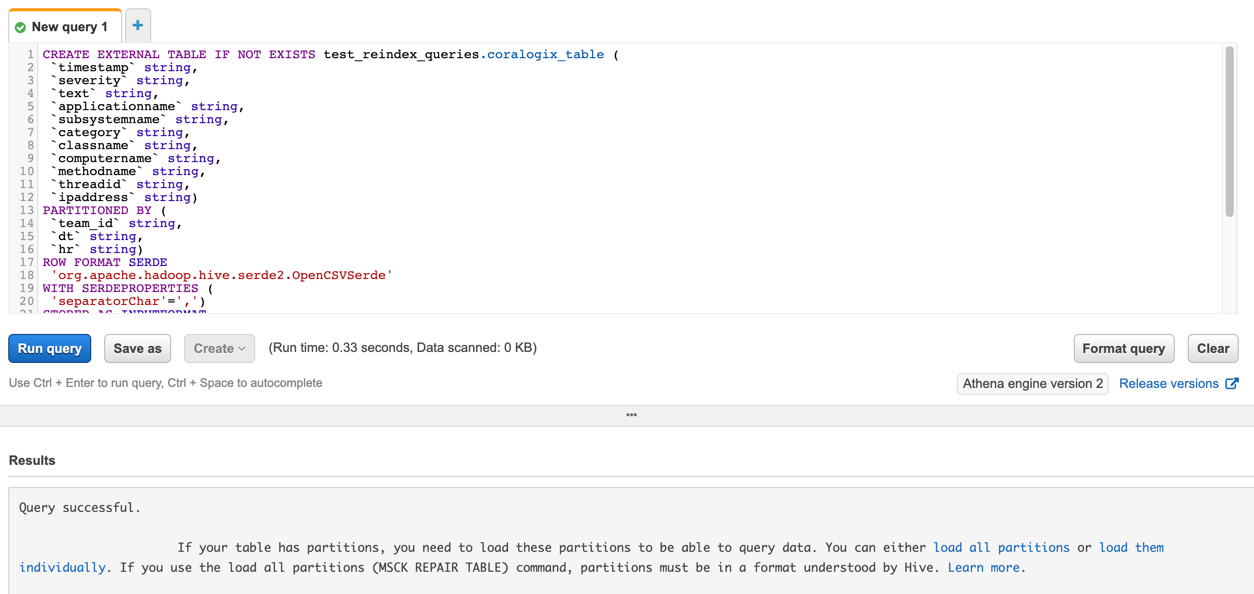Click the `methodname` string line

point(128,171)
